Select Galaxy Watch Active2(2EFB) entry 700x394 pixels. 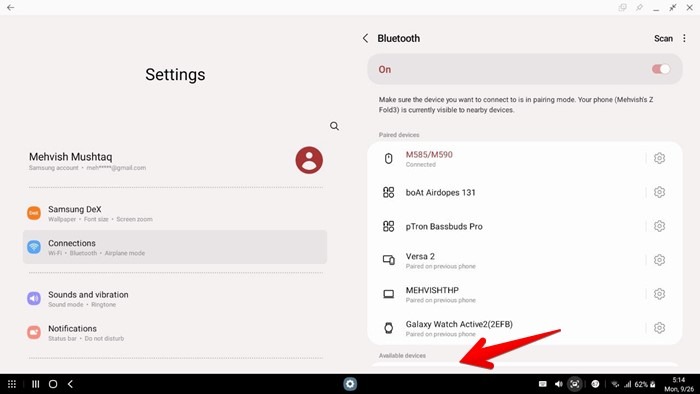point(507,328)
